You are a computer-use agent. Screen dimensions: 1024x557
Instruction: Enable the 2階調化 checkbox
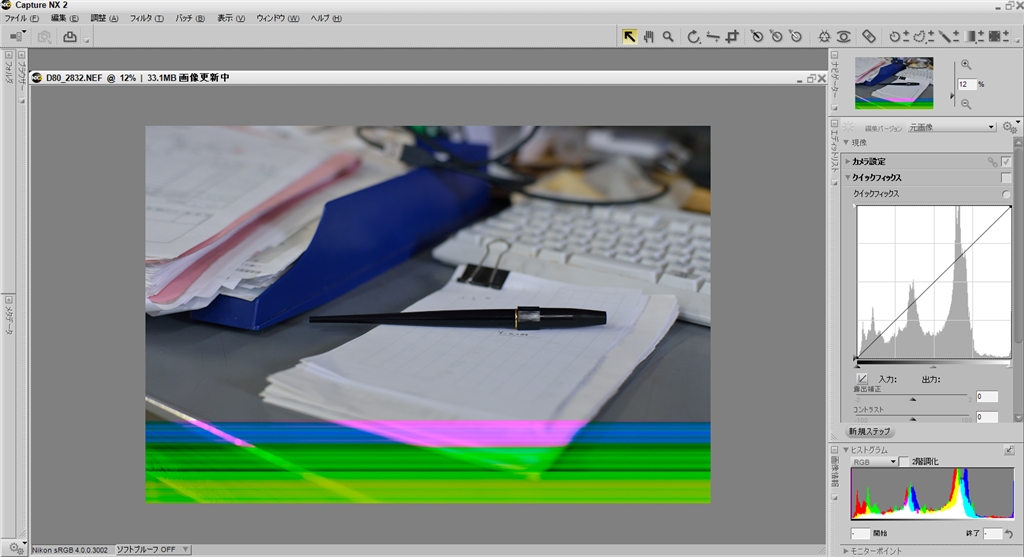(903, 462)
